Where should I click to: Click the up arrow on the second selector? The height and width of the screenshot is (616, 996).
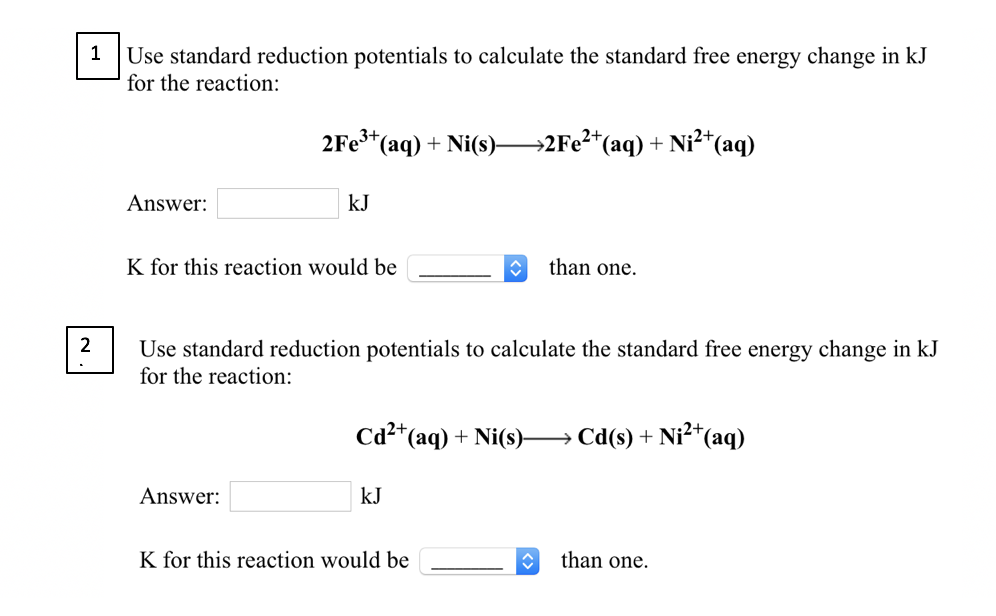(527, 556)
